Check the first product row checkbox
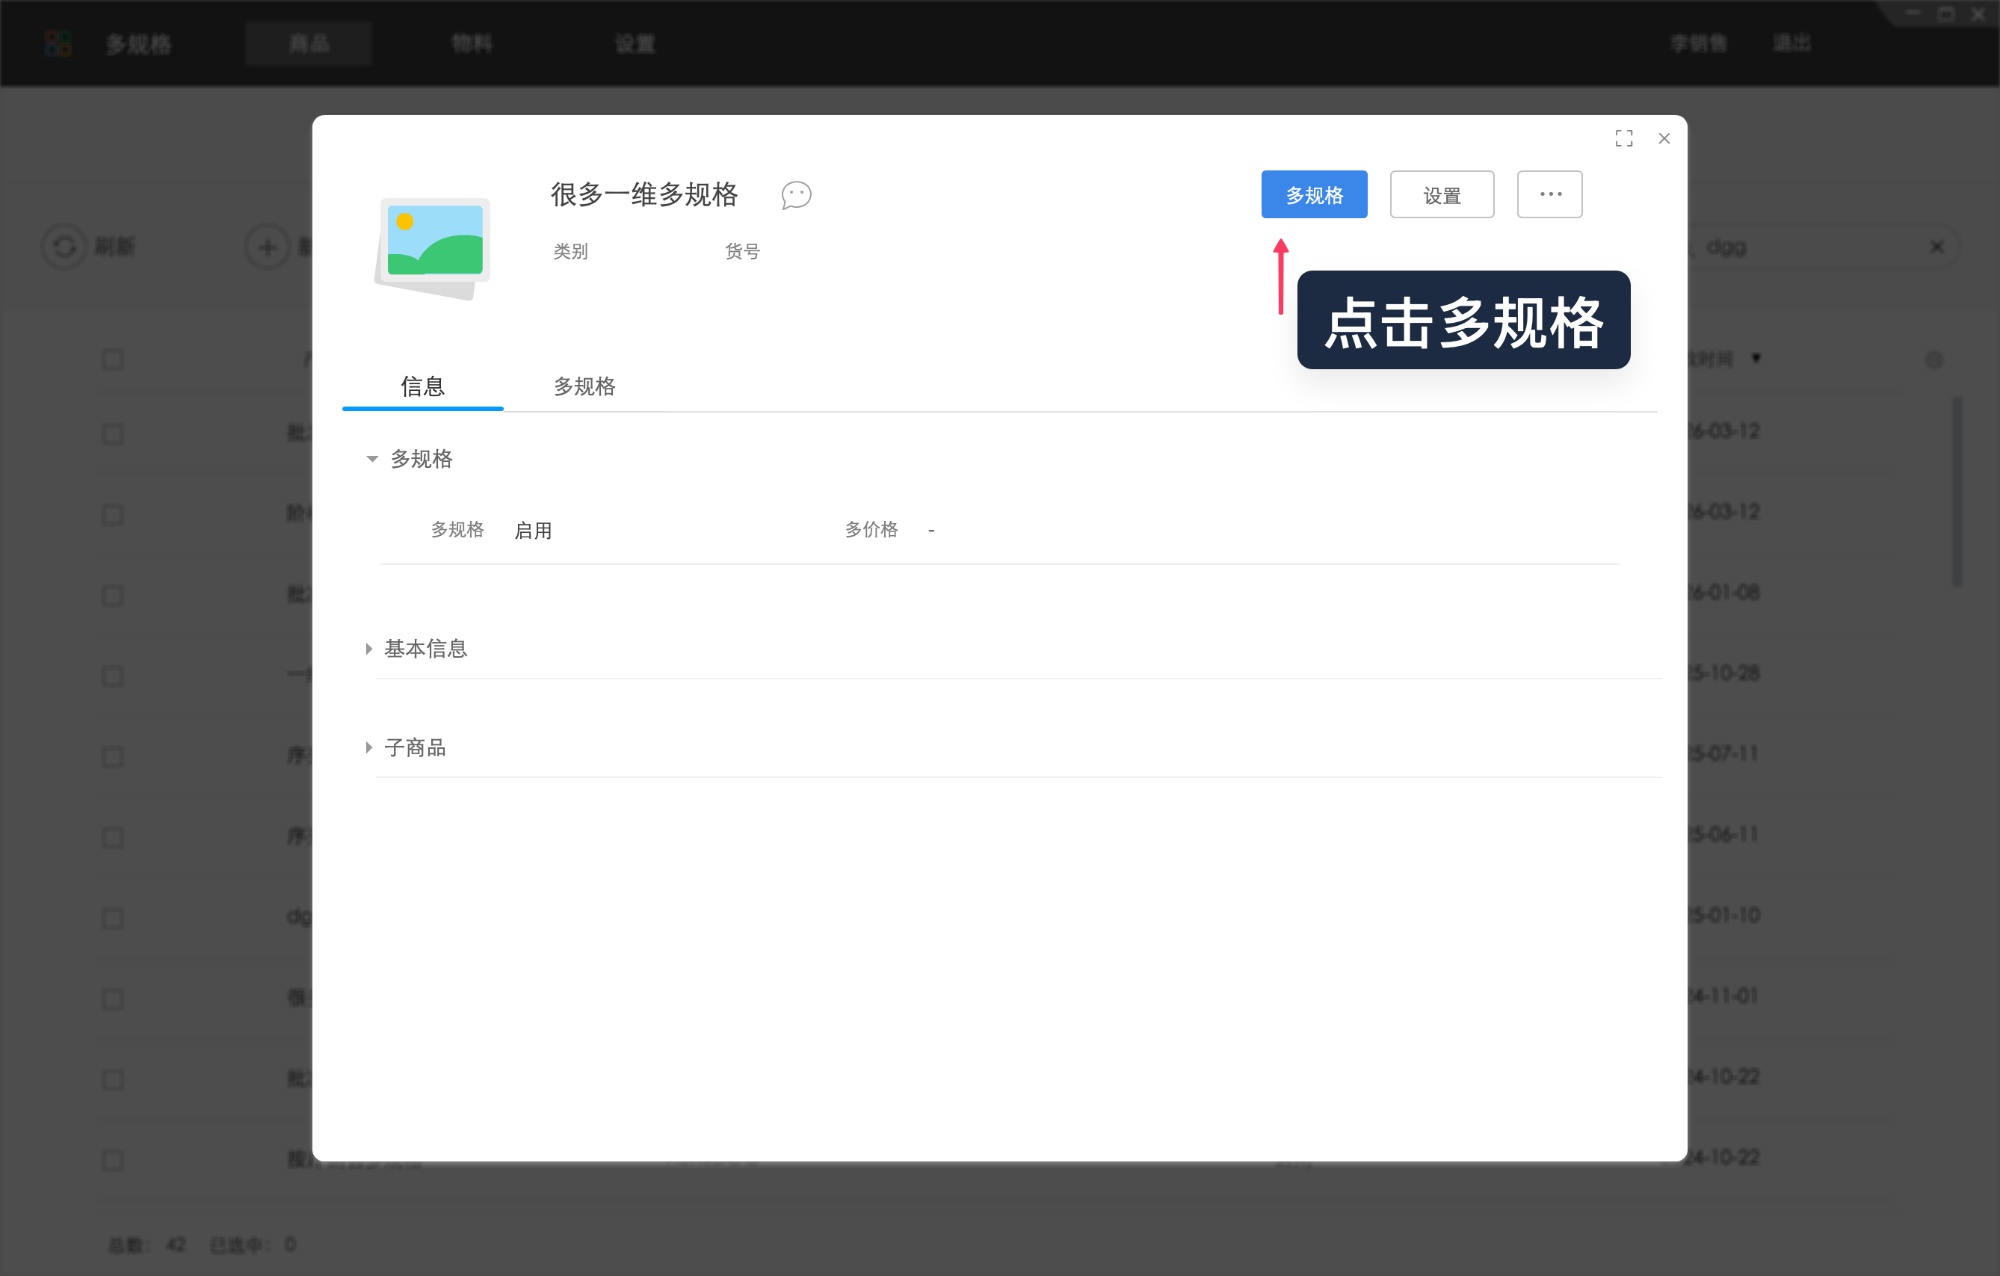2000x1276 pixels. coord(112,434)
